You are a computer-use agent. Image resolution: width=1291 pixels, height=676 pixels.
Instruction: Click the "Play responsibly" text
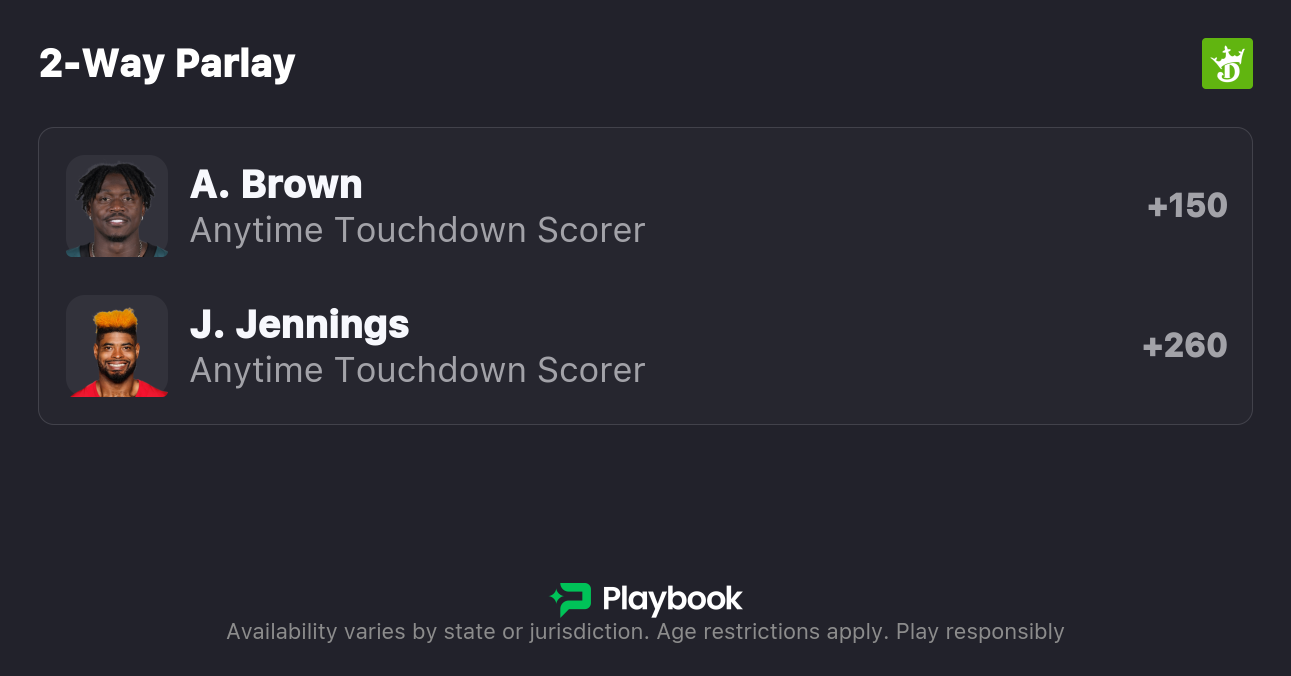point(980,632)
